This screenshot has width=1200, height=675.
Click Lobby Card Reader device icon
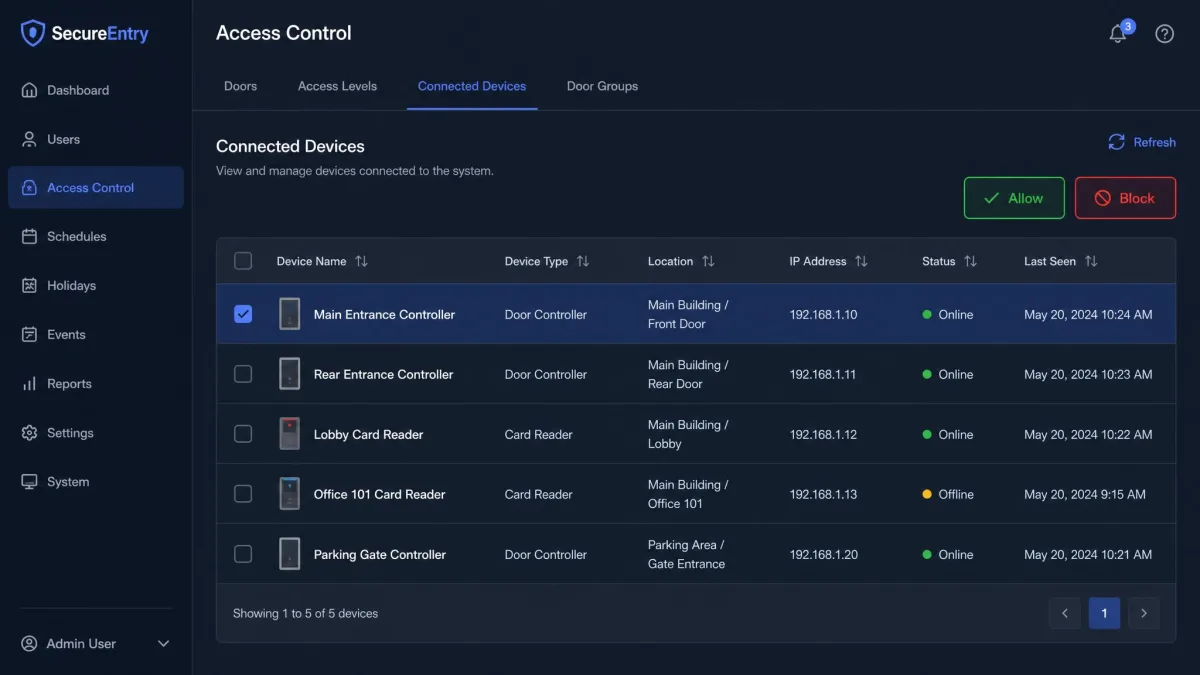click(289, 434)
